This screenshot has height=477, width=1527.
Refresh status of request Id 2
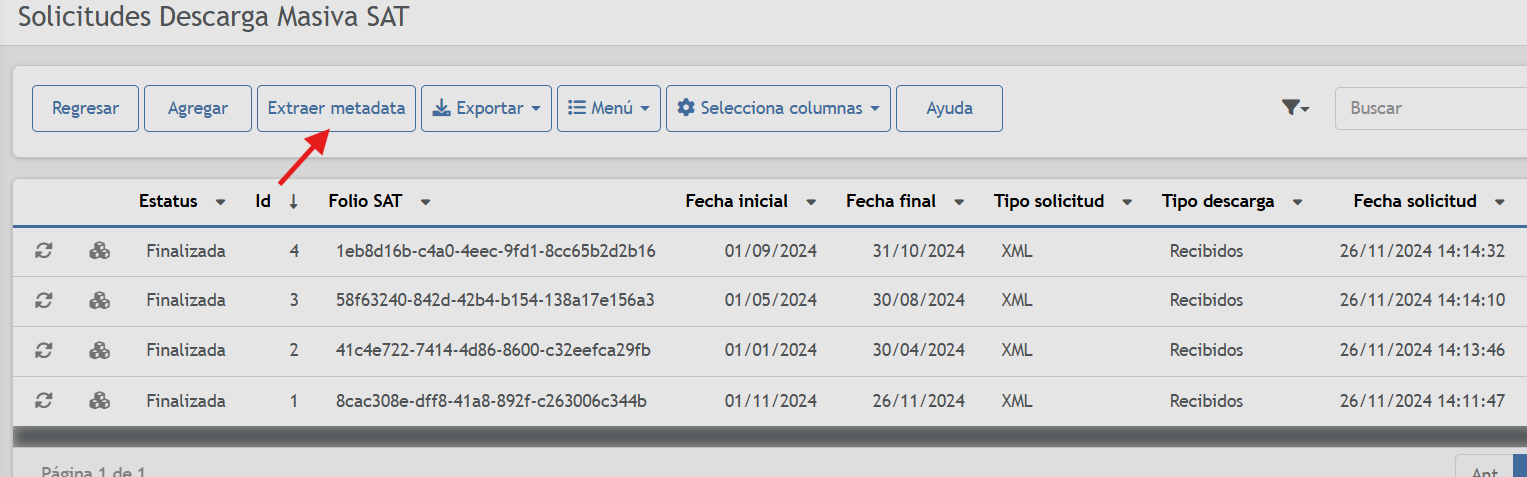pos(43,350)
